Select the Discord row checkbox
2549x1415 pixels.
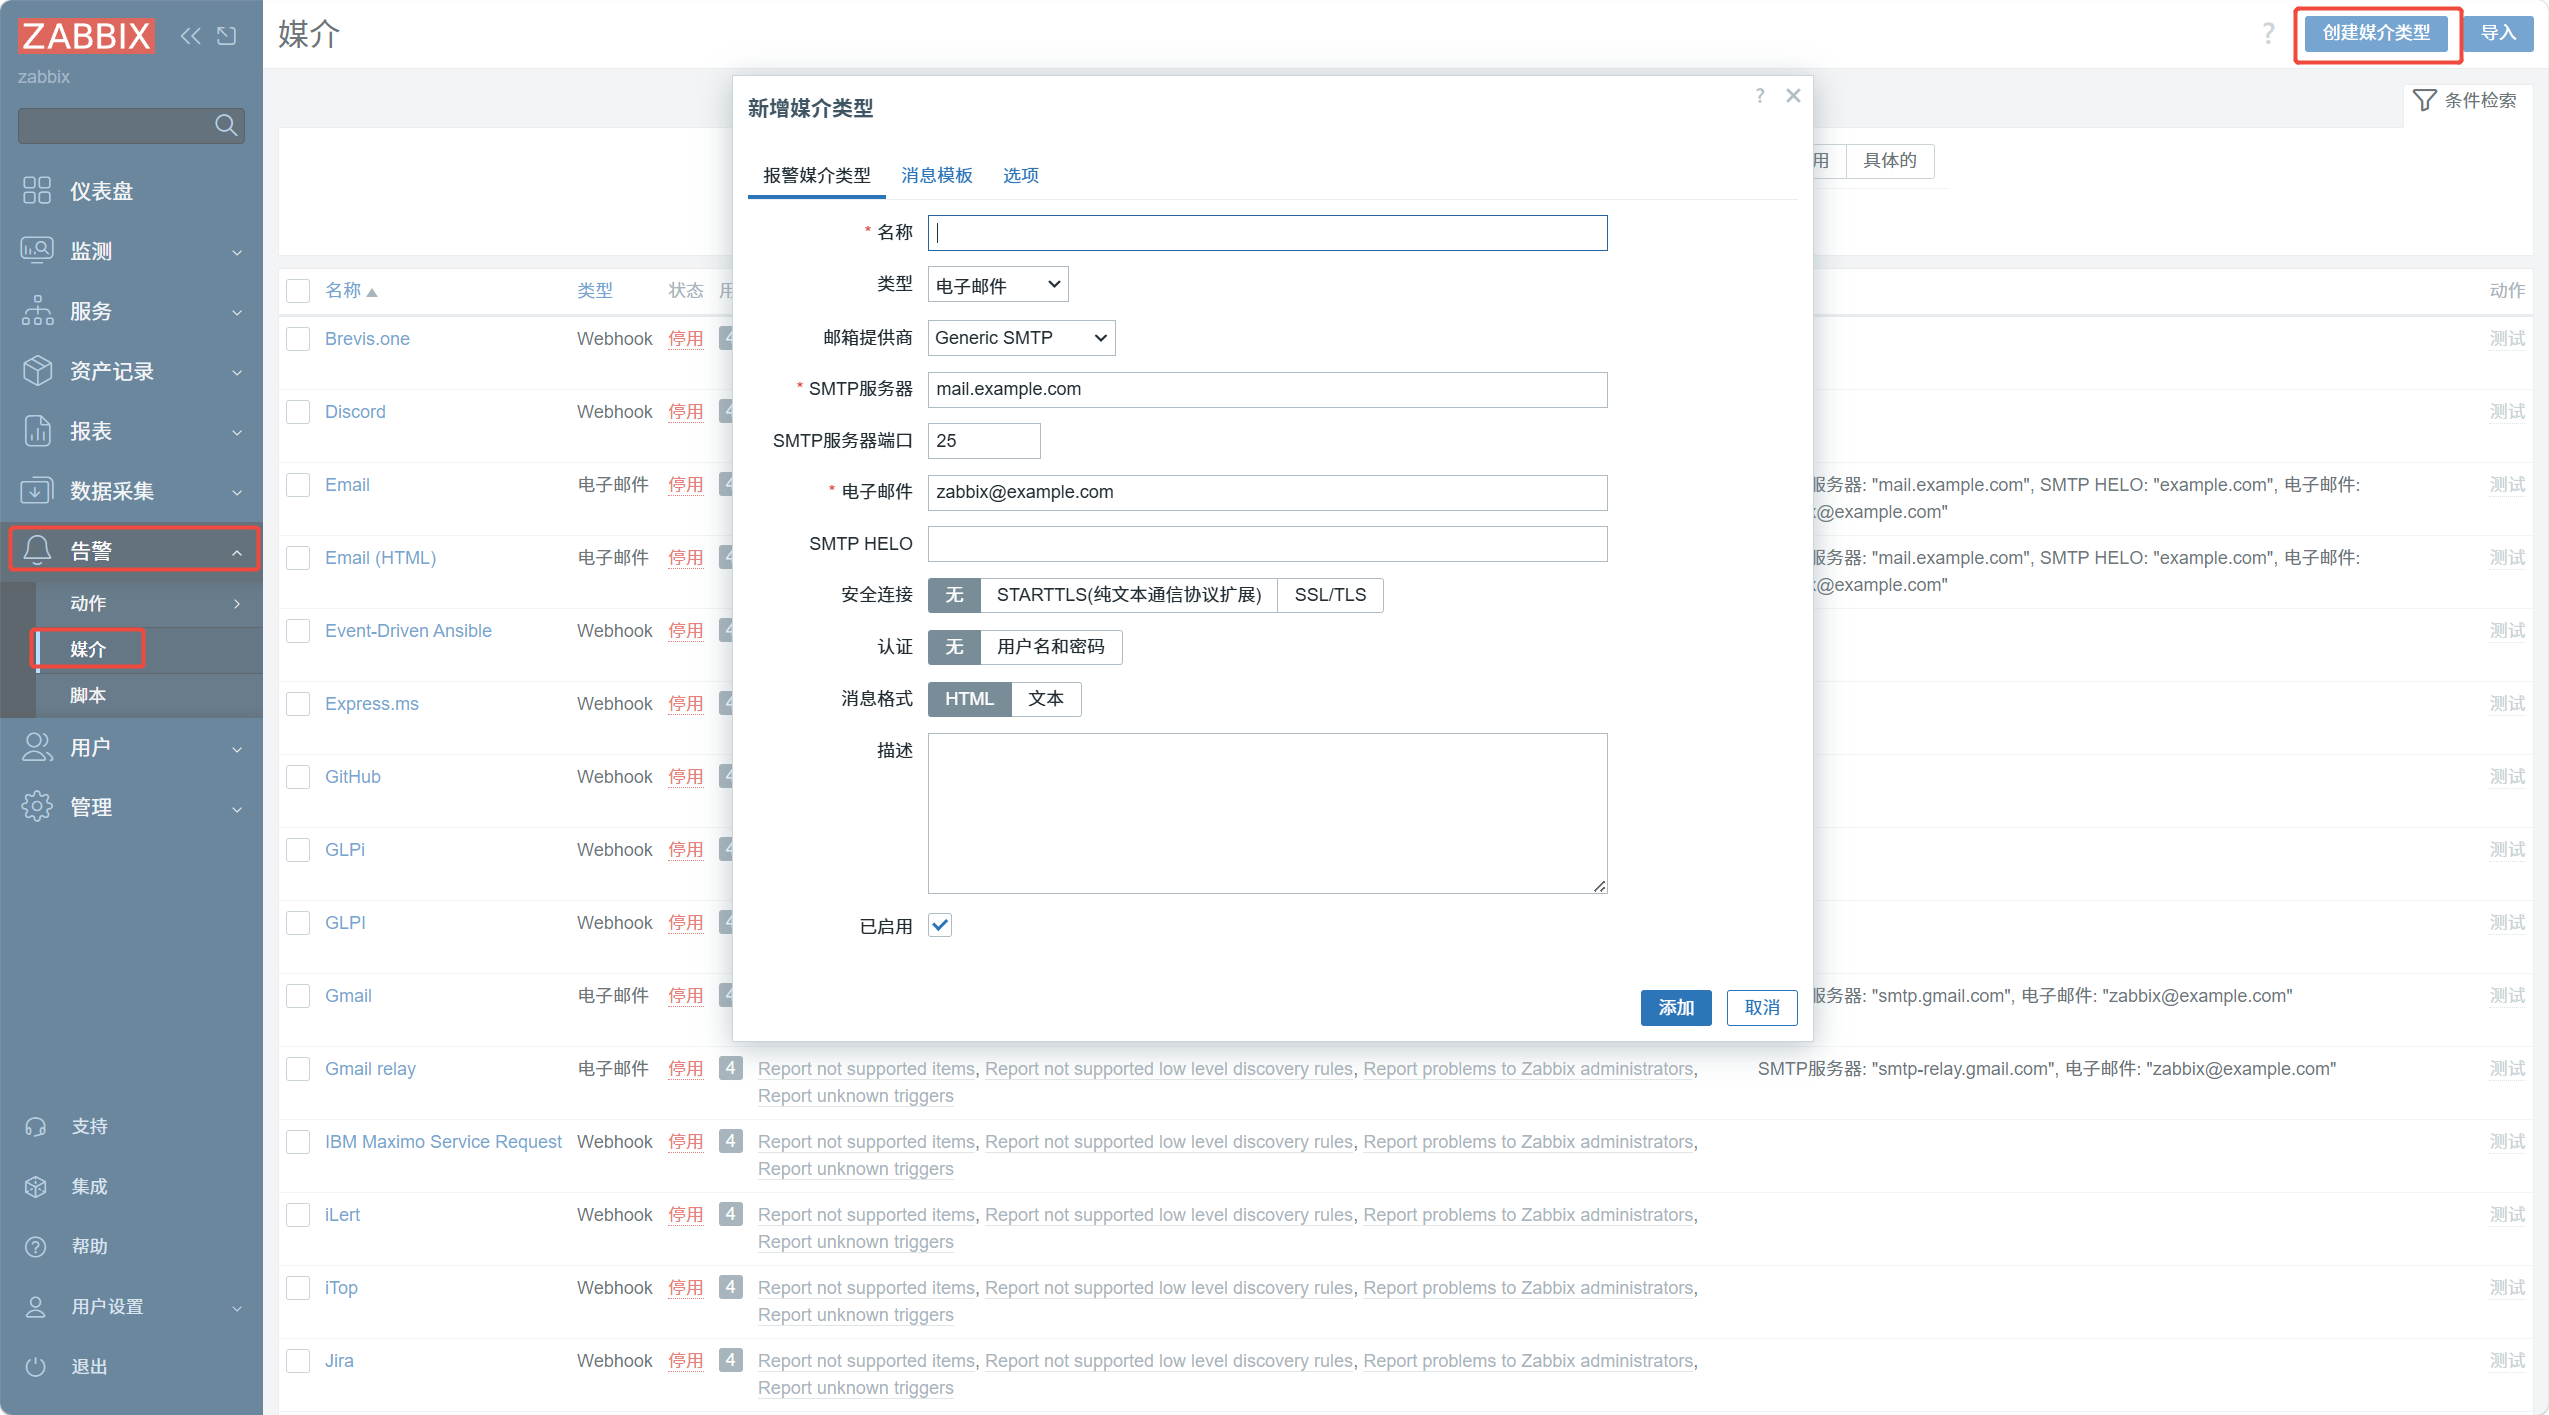point(298,412)
